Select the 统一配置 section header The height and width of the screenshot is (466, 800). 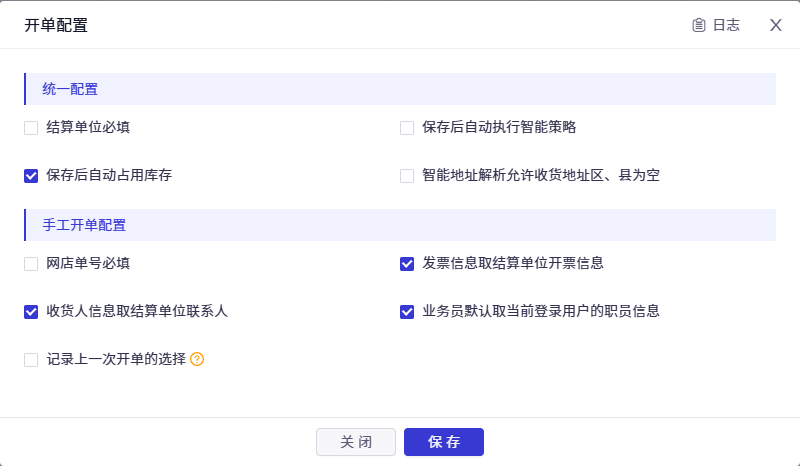point(400,89)
